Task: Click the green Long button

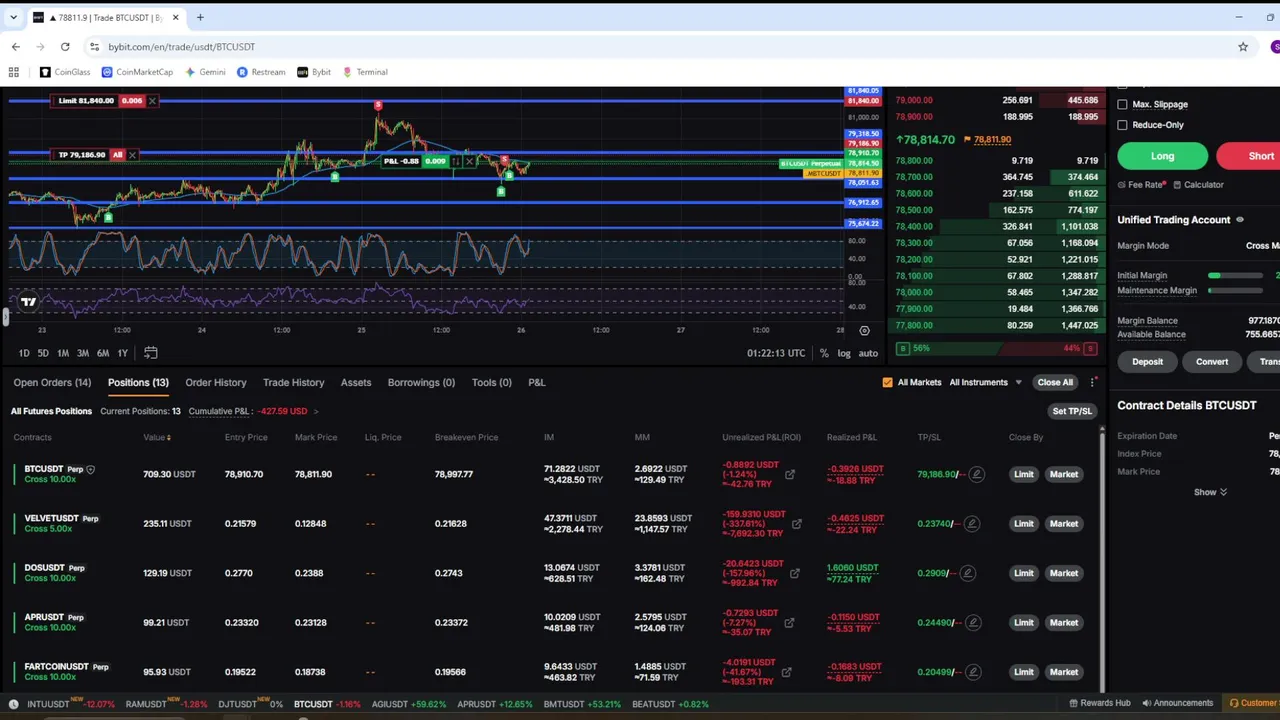Action: pos(1162,156)
